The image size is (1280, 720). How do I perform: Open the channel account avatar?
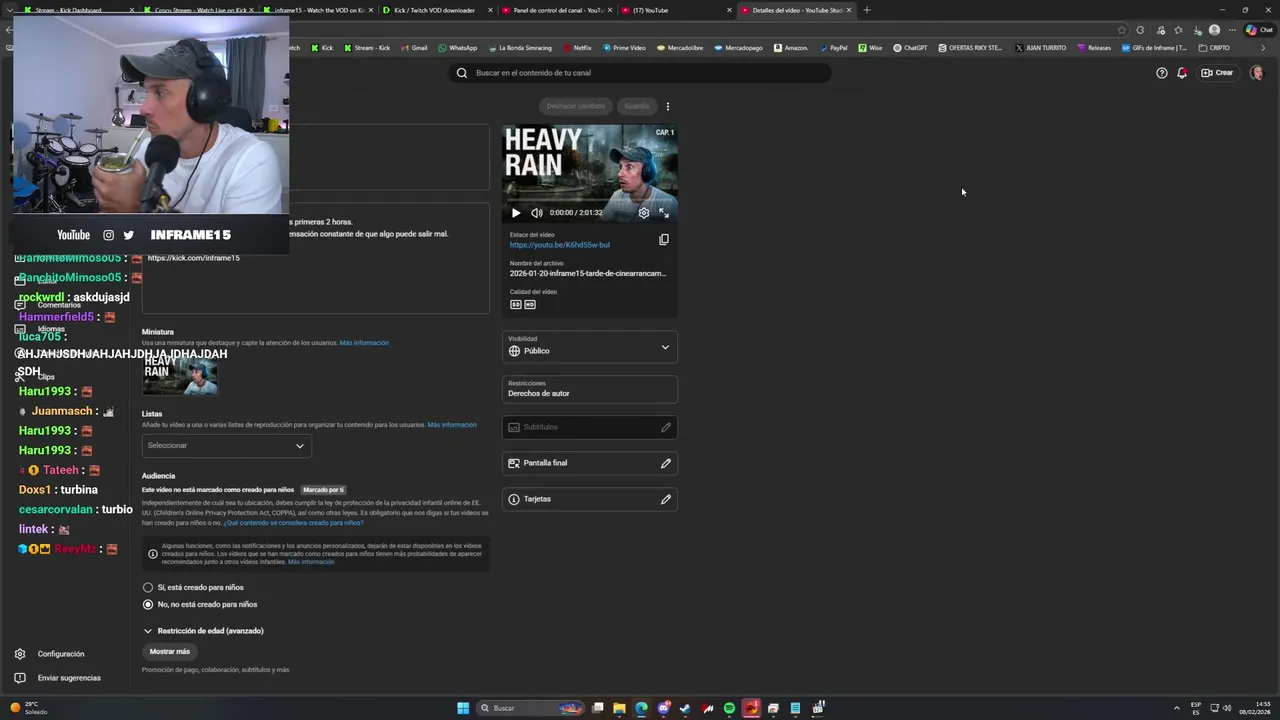[x=1257, y=73]
